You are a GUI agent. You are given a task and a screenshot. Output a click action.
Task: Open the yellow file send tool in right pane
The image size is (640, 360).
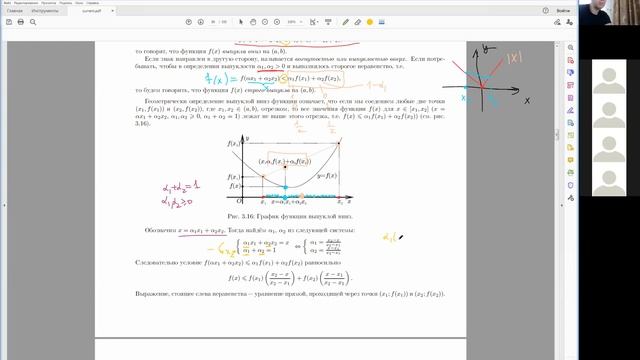pos(571,148)
